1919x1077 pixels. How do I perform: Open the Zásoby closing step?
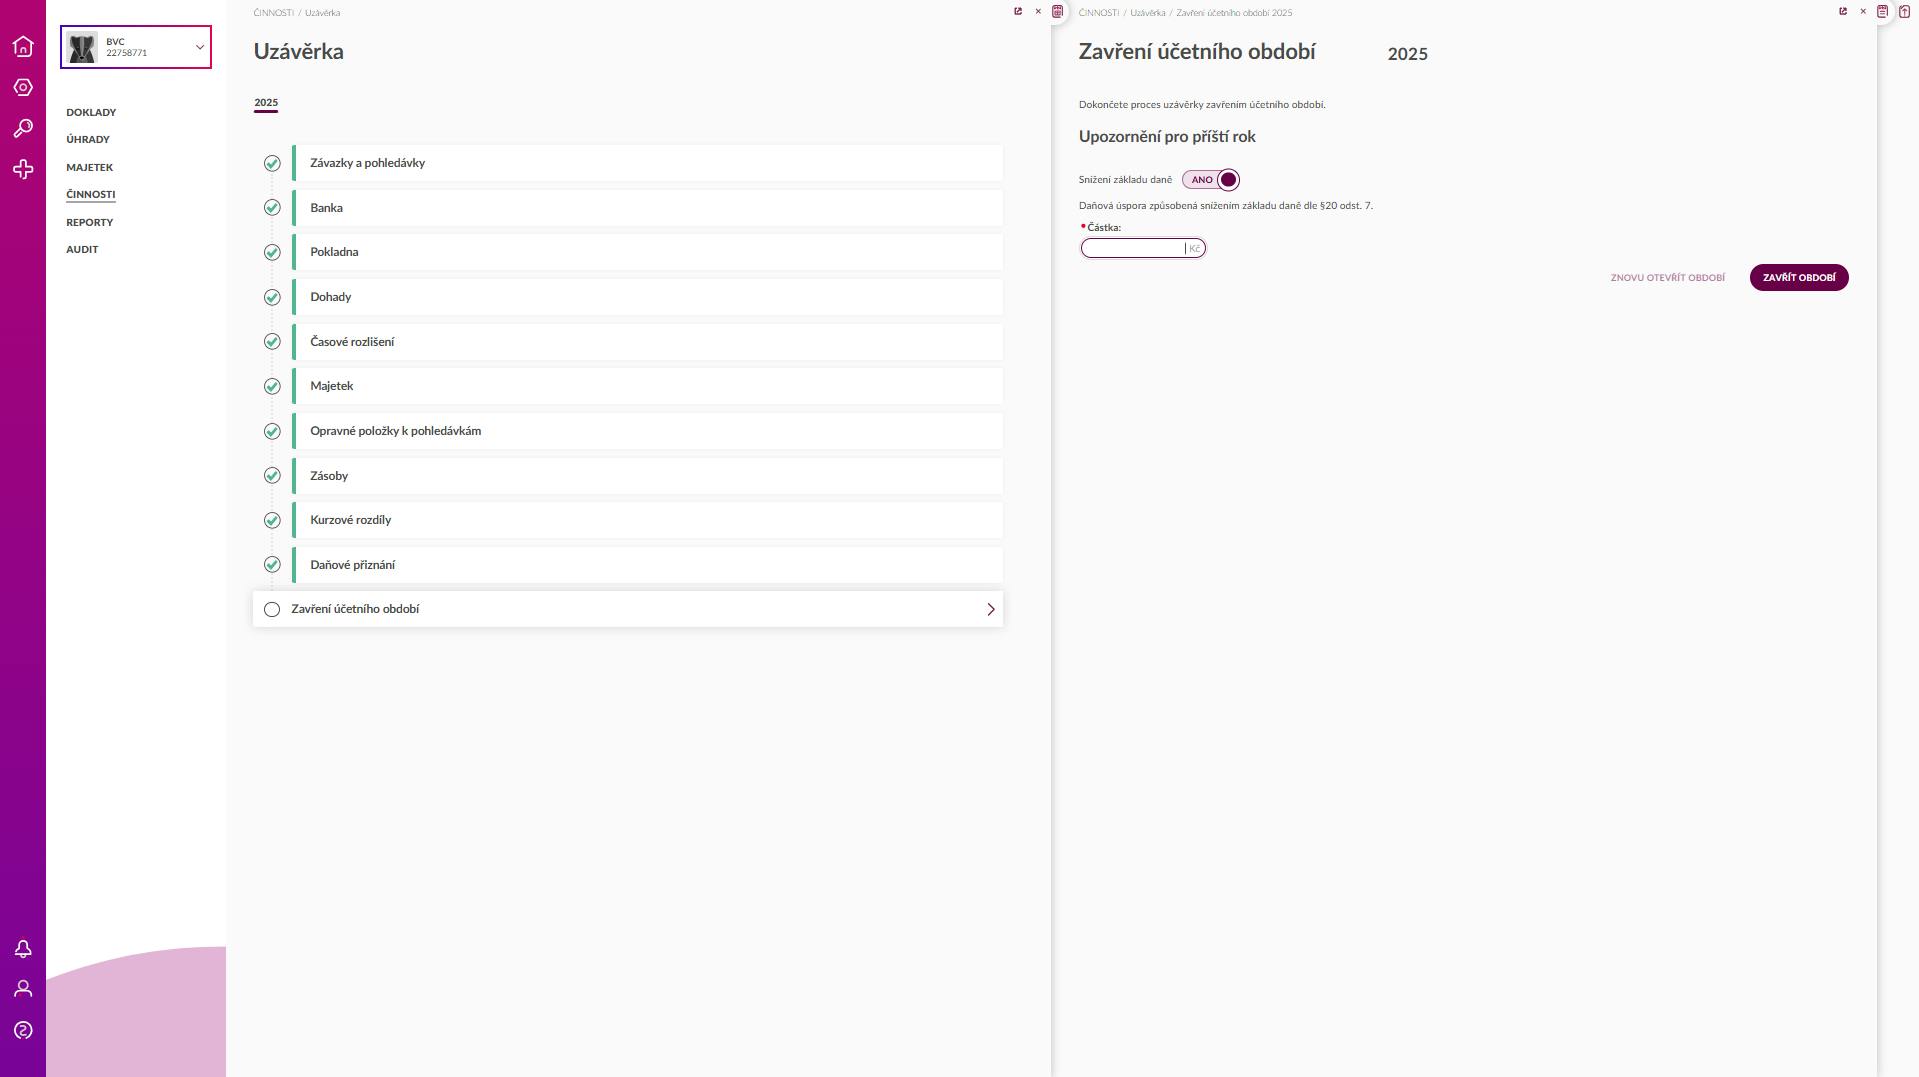[648, 476]
